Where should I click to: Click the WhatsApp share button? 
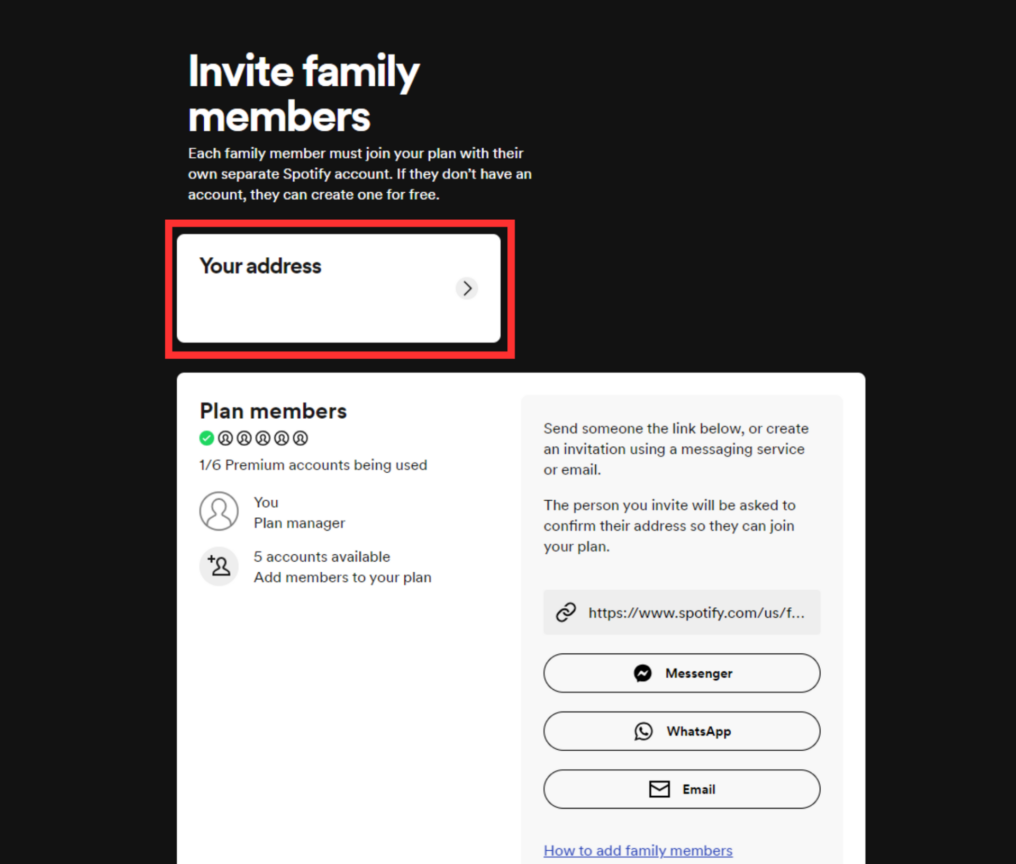point(681,730)
